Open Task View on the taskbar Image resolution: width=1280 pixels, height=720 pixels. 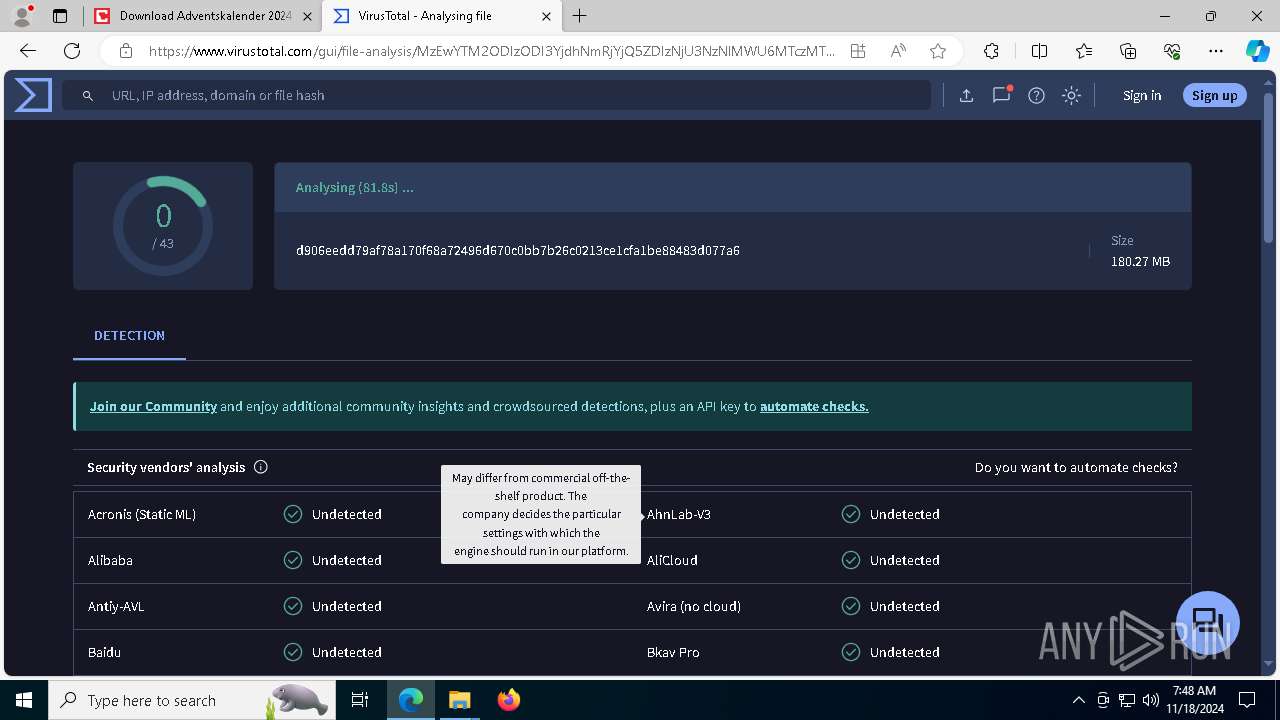[360, 700]
